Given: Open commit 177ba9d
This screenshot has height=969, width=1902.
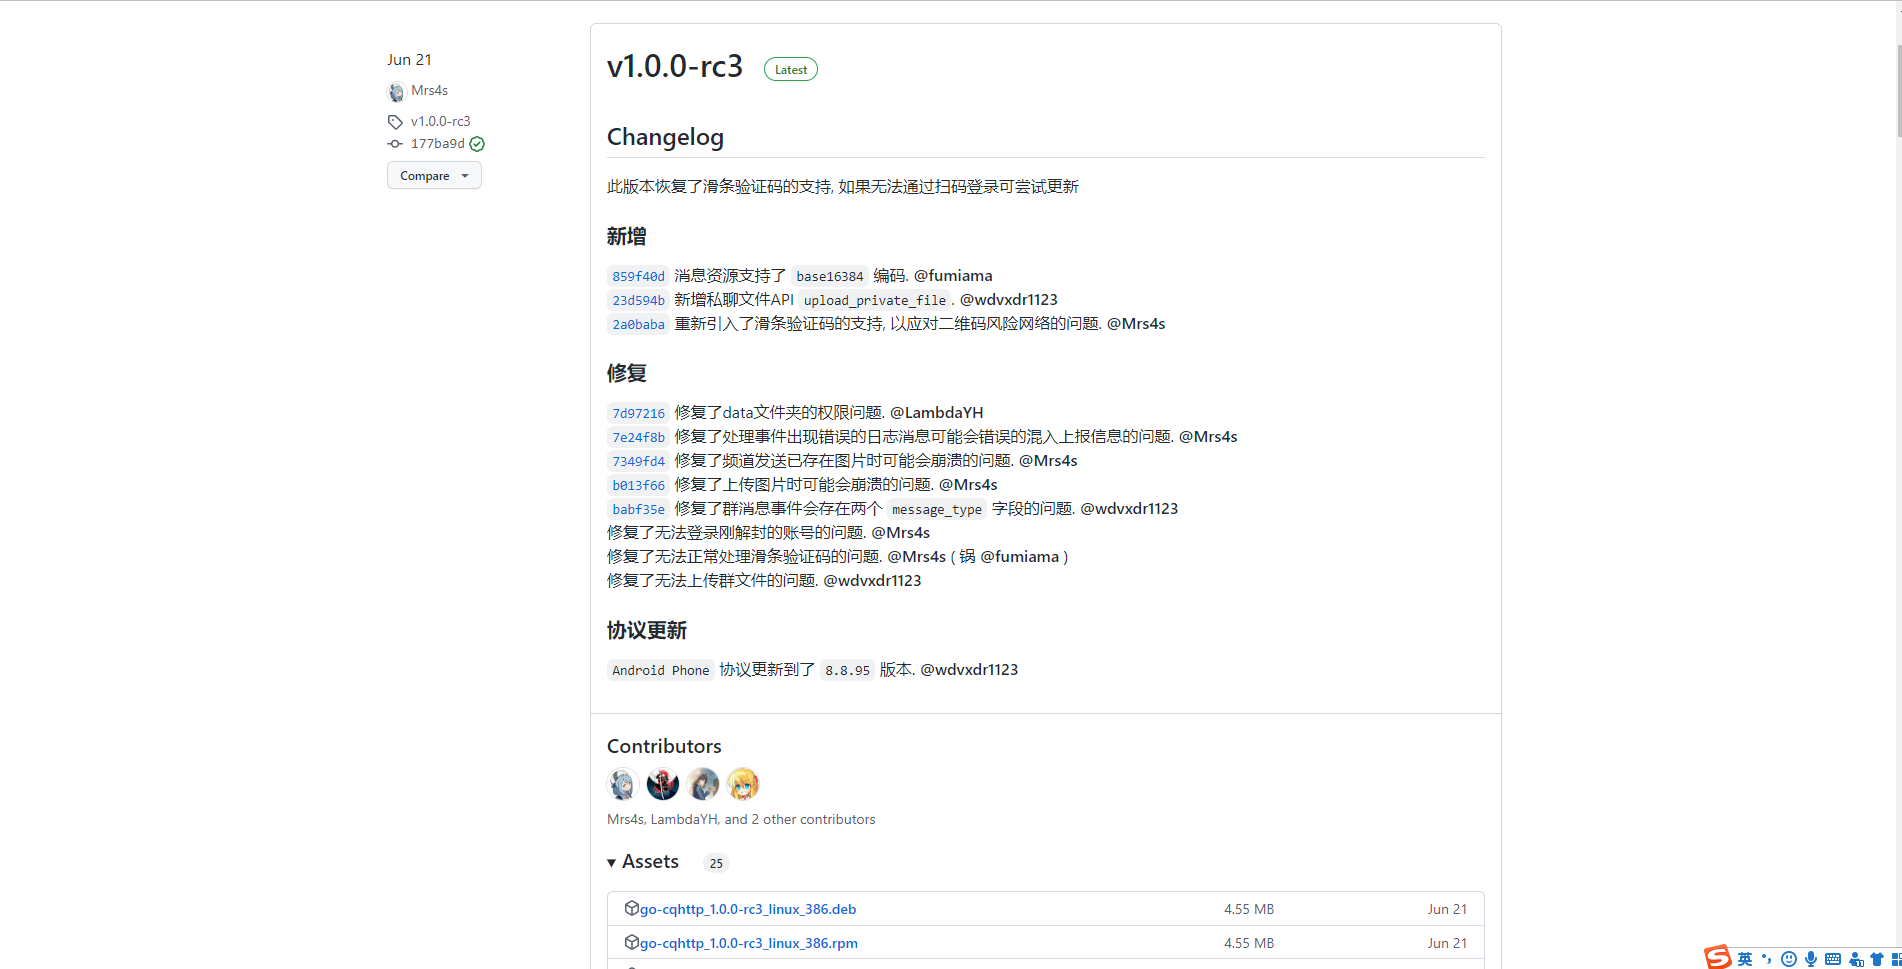Looking at the screenshot, I should click(437, 143).
